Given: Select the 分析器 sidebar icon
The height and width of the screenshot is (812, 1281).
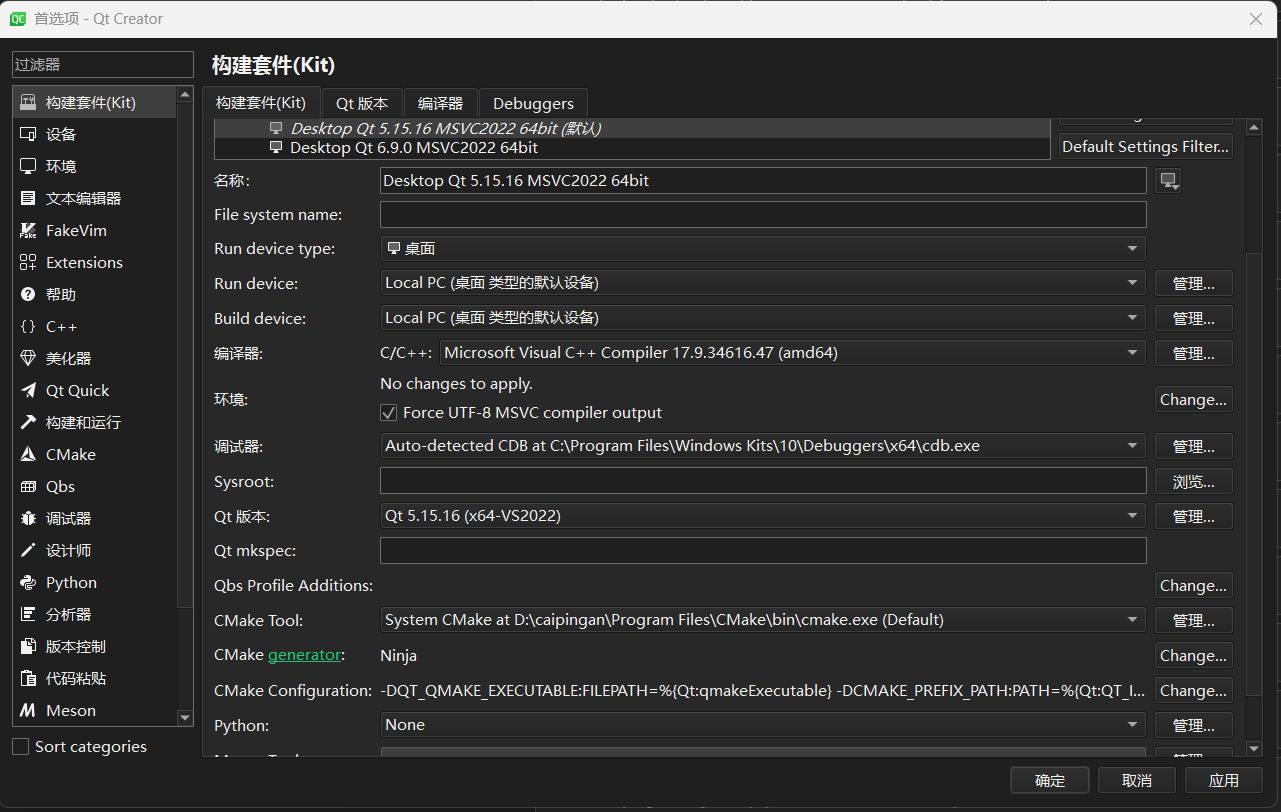Looking at the screenshot, I should coord(66,614).
